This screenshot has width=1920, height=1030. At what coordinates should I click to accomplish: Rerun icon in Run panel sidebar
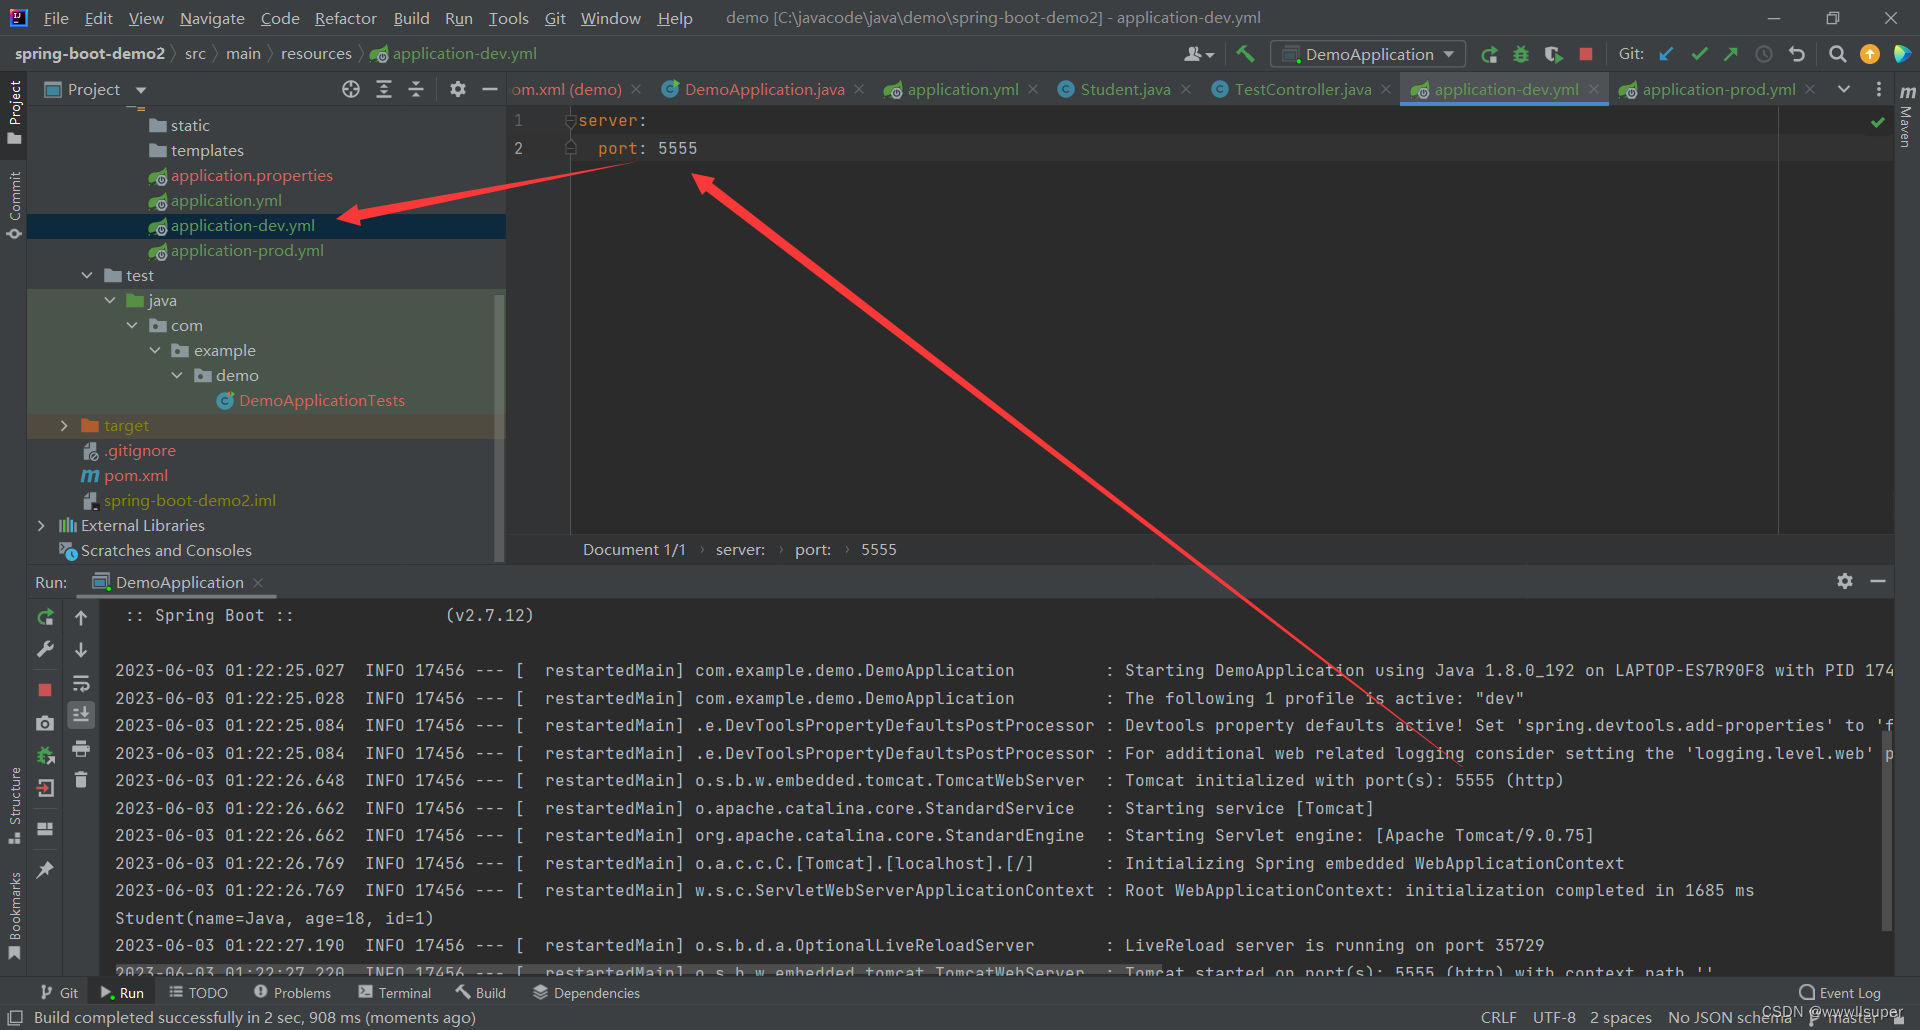point(45,617)
